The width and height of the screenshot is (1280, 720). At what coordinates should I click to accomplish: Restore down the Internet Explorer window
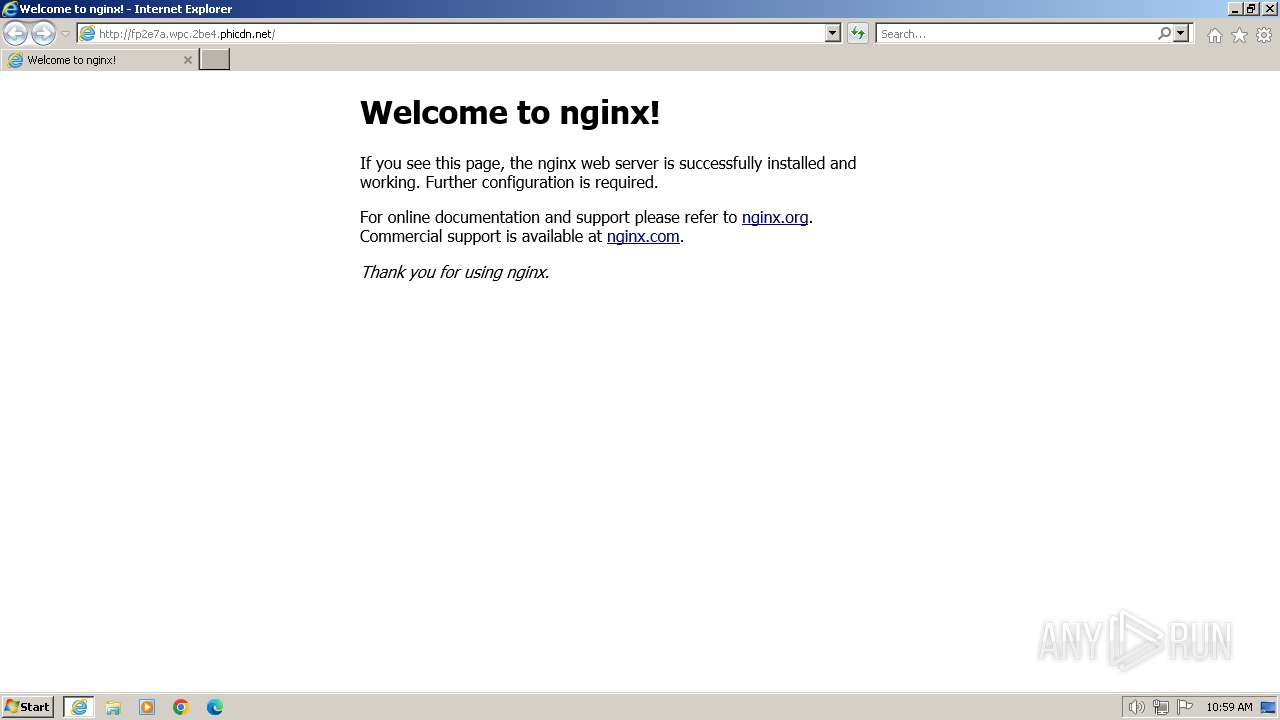(x=1251, y=9)
